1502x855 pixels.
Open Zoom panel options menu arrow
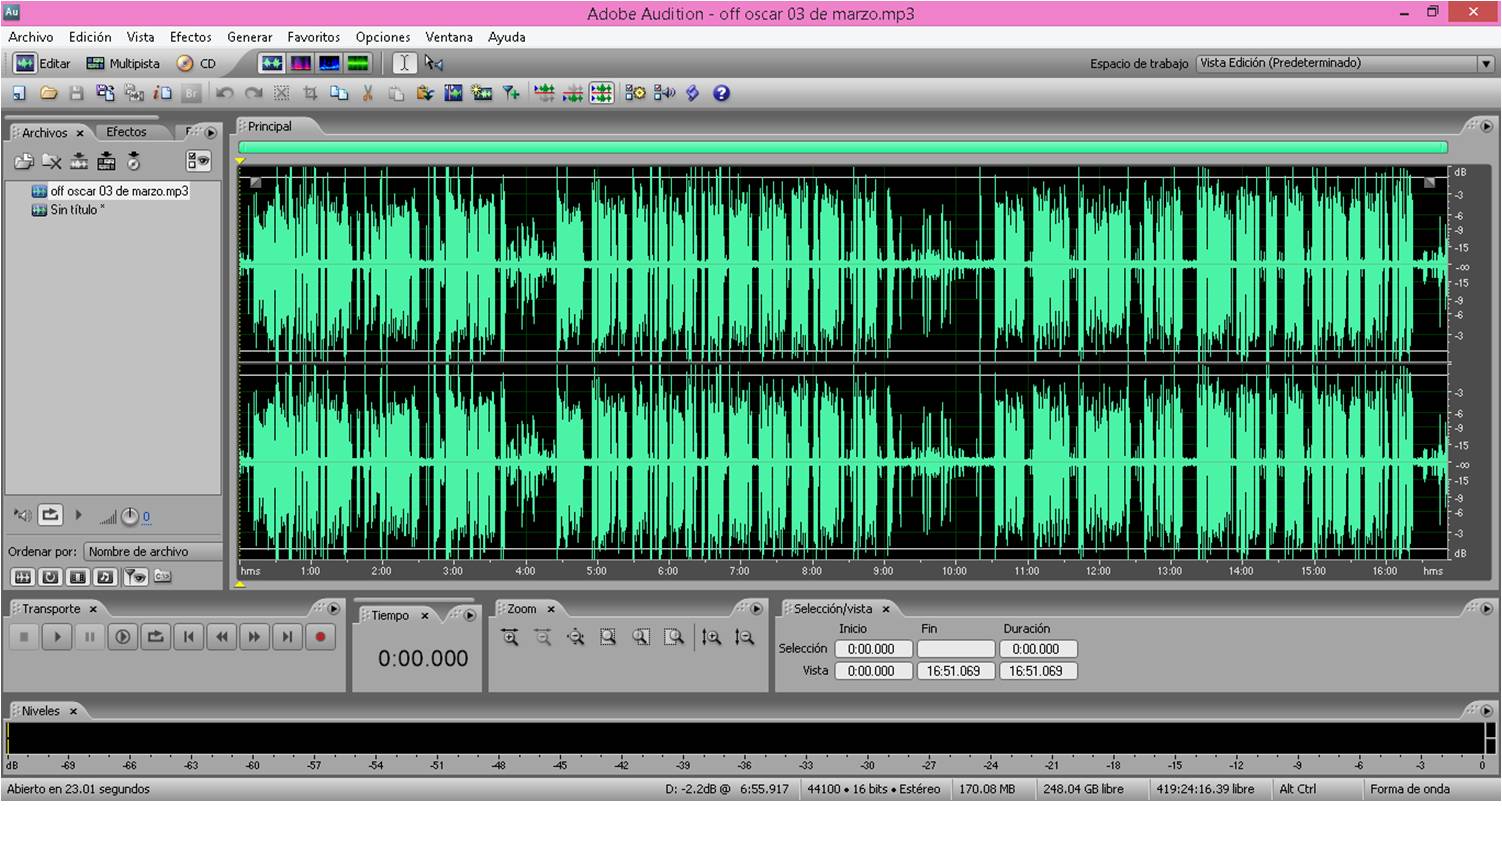coord(757,609)
